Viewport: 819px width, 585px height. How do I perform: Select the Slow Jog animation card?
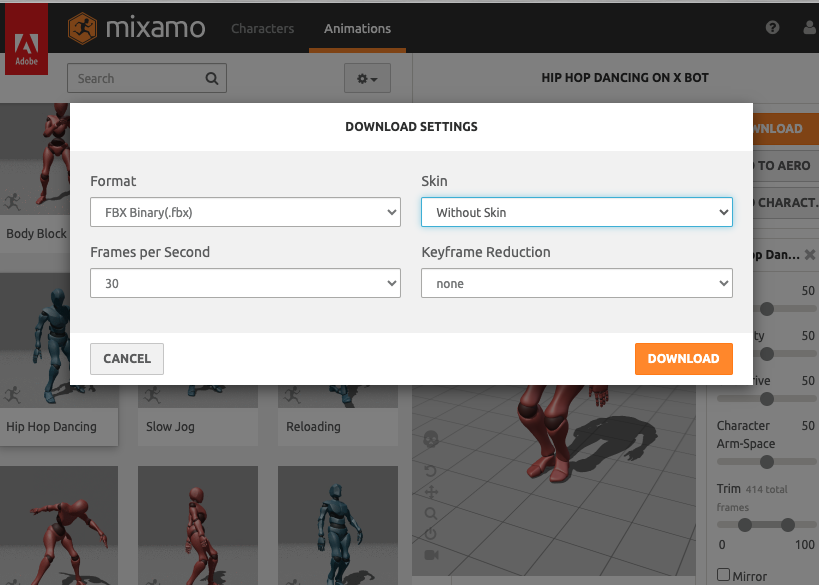198,415
